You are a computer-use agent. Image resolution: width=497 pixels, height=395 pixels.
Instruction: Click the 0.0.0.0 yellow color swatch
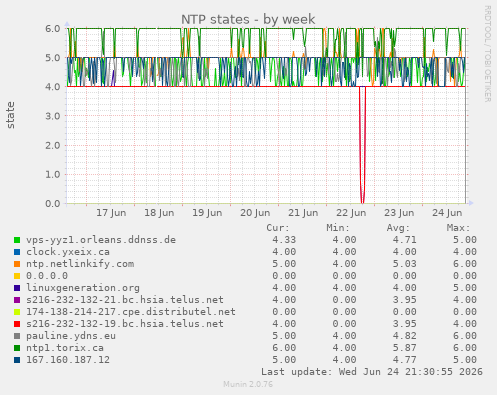click(x=17, y=276)
